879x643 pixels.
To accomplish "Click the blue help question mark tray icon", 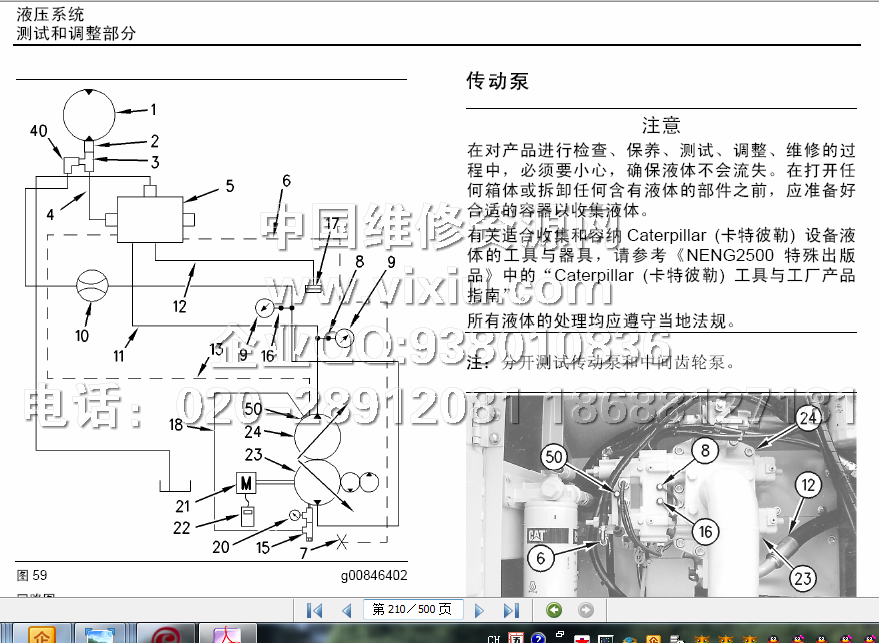I will [538, 637].
